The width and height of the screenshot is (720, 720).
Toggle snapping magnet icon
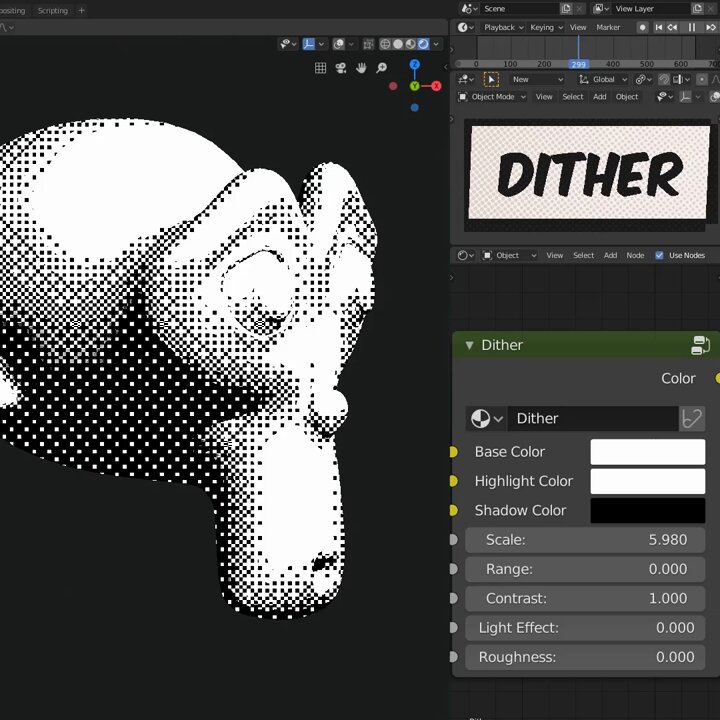pyautogui.click(x=664, y=79)
